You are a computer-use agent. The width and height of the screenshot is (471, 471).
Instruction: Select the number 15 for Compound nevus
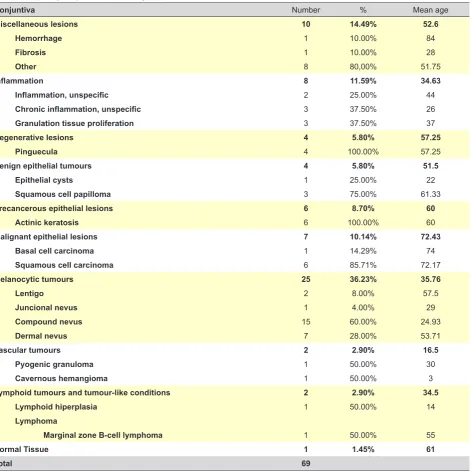[x=306, y=322]
